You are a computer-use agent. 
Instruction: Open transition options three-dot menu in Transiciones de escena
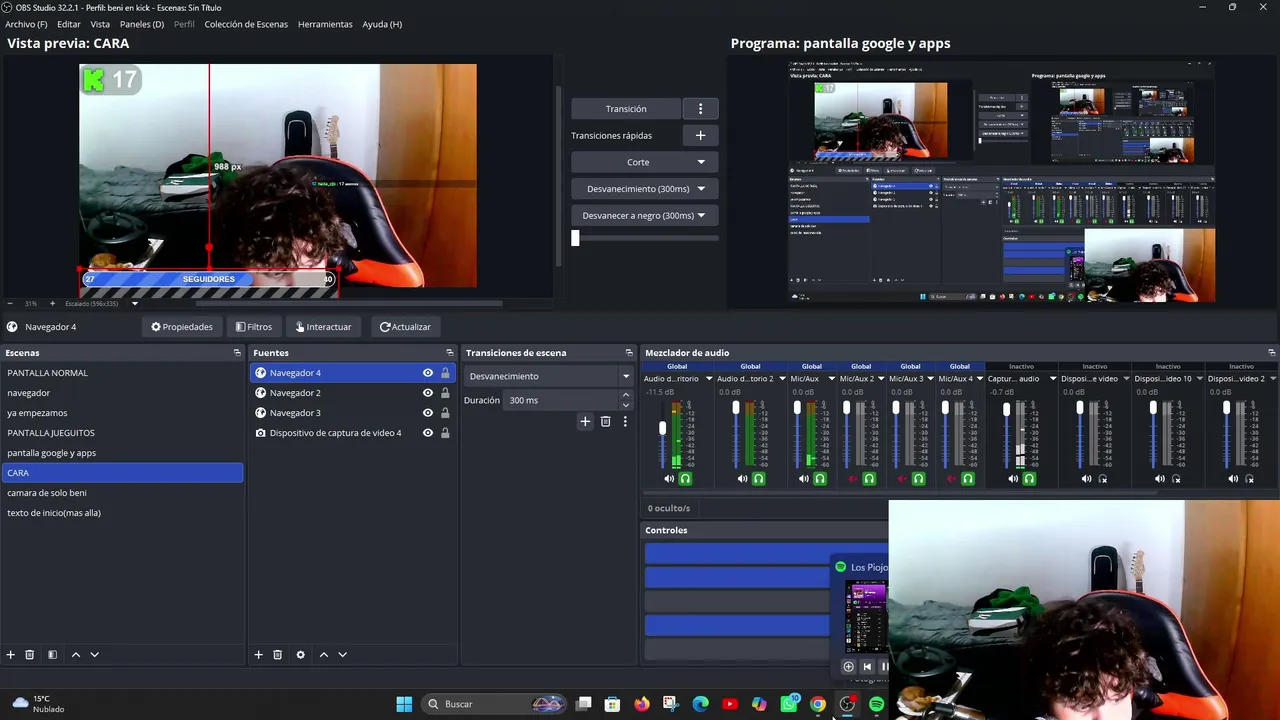625,422
